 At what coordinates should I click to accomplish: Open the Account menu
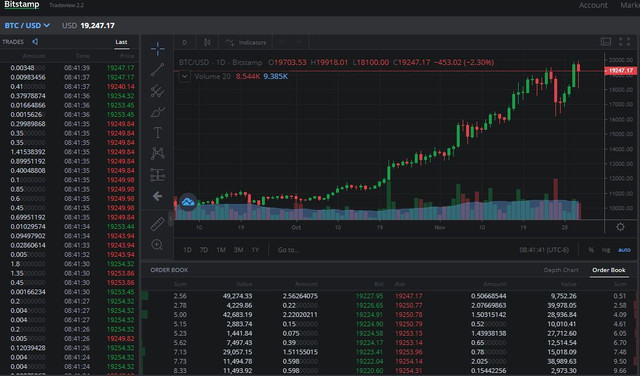tap(593, 5)
